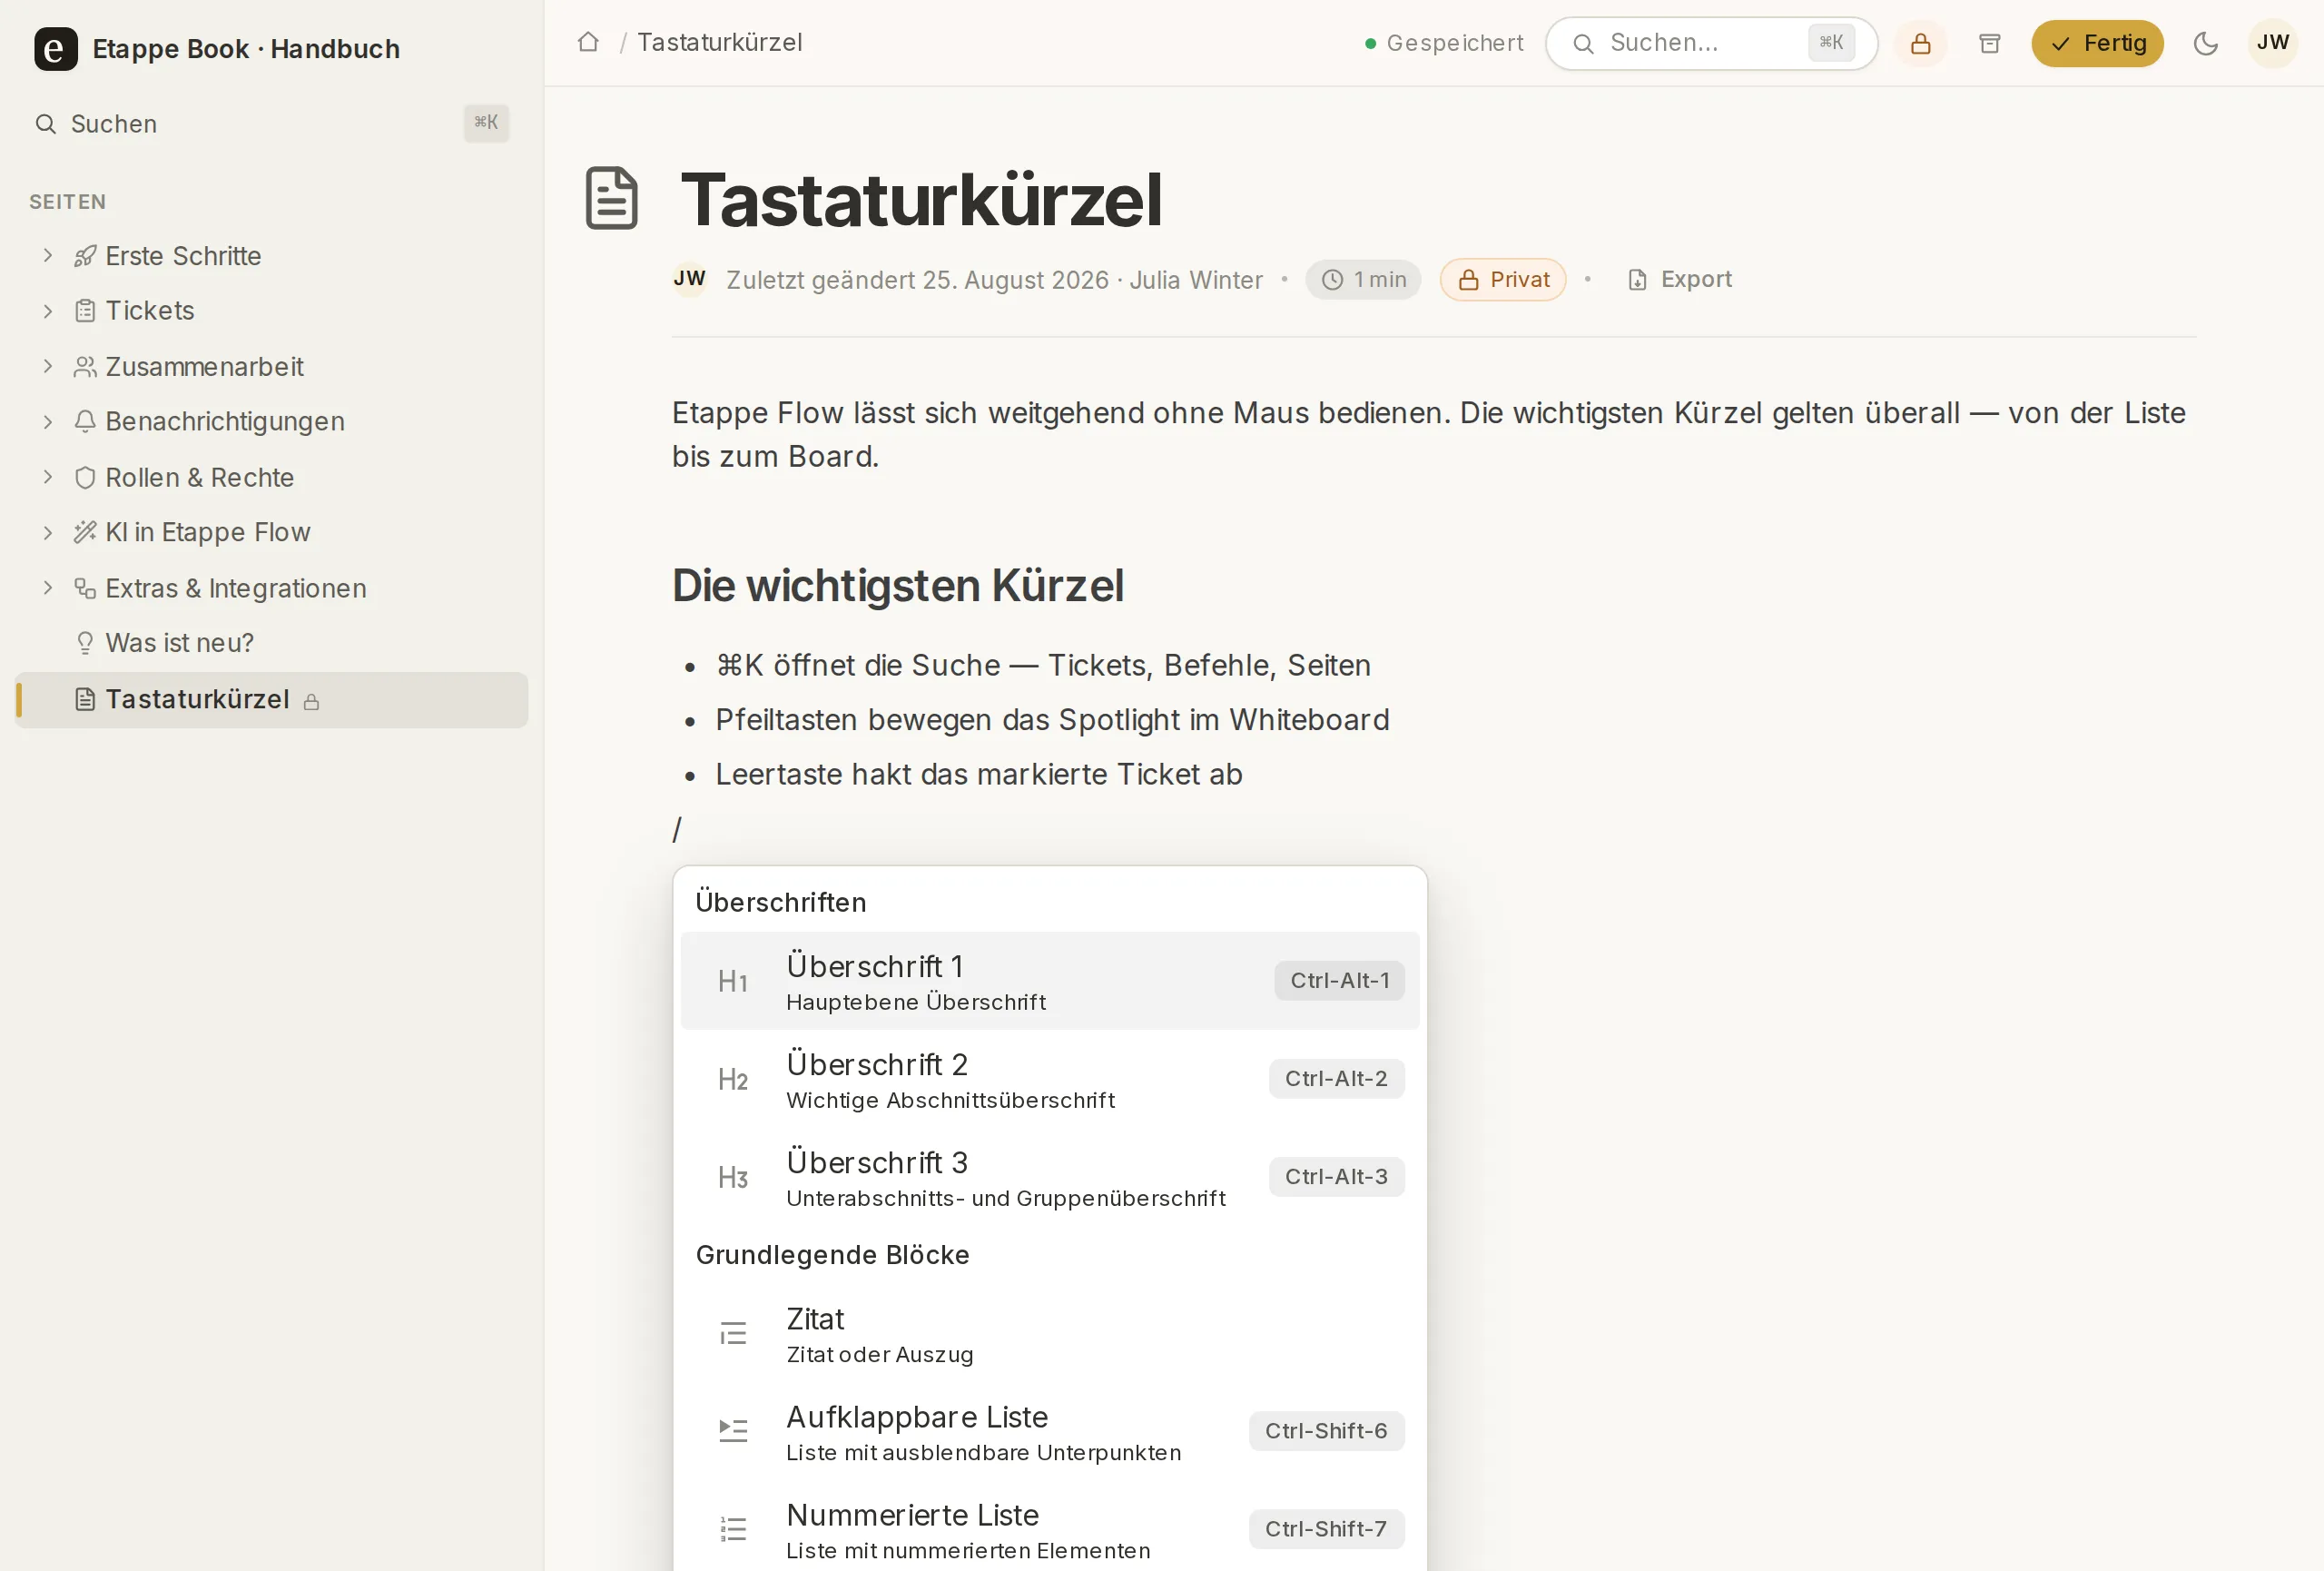2324x1571 pixels.
Task: Click the Zitat quote icon
Action: coord(733,1333)
